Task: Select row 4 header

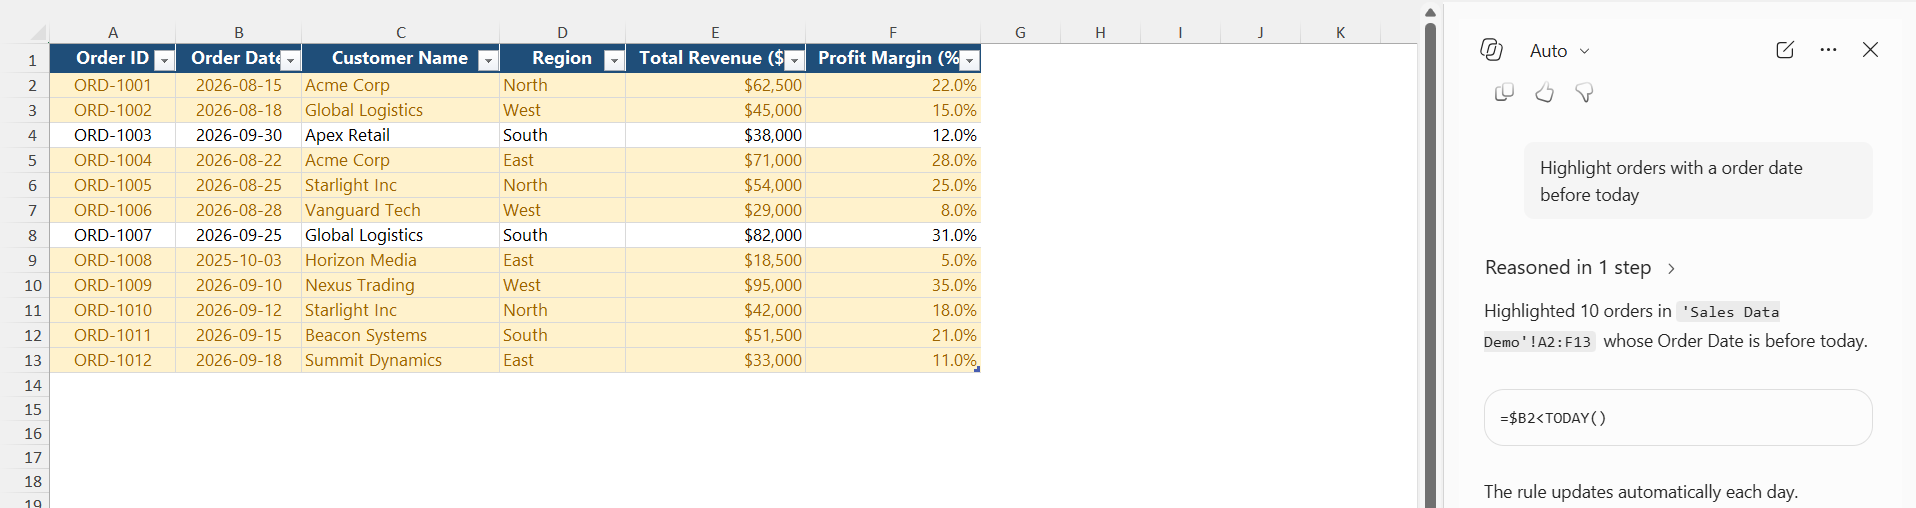Action: [x=32, y=135]
